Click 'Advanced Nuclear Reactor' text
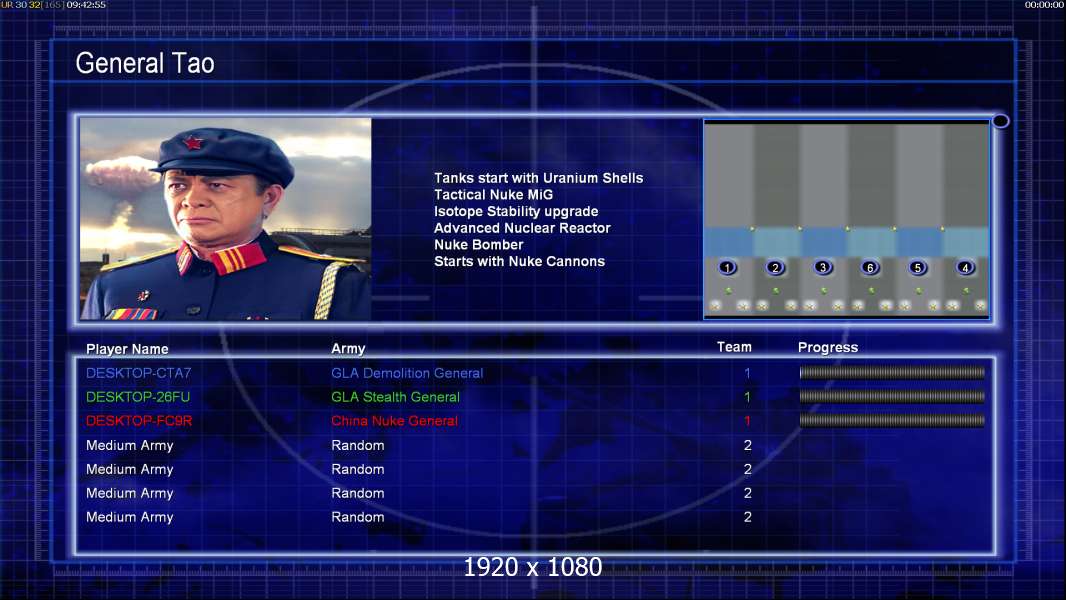This screenshot has width=1066, height=600. pos(522,228)
